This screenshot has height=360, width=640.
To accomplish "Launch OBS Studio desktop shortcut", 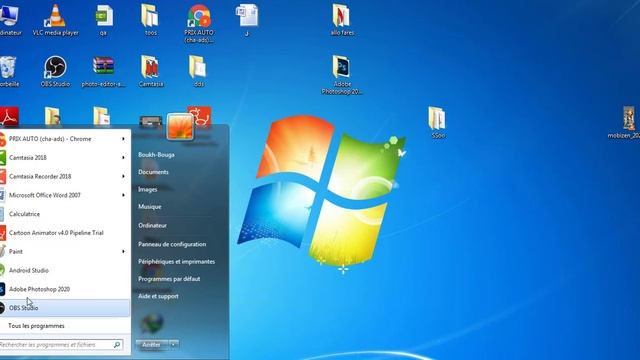I will (56, 71).
